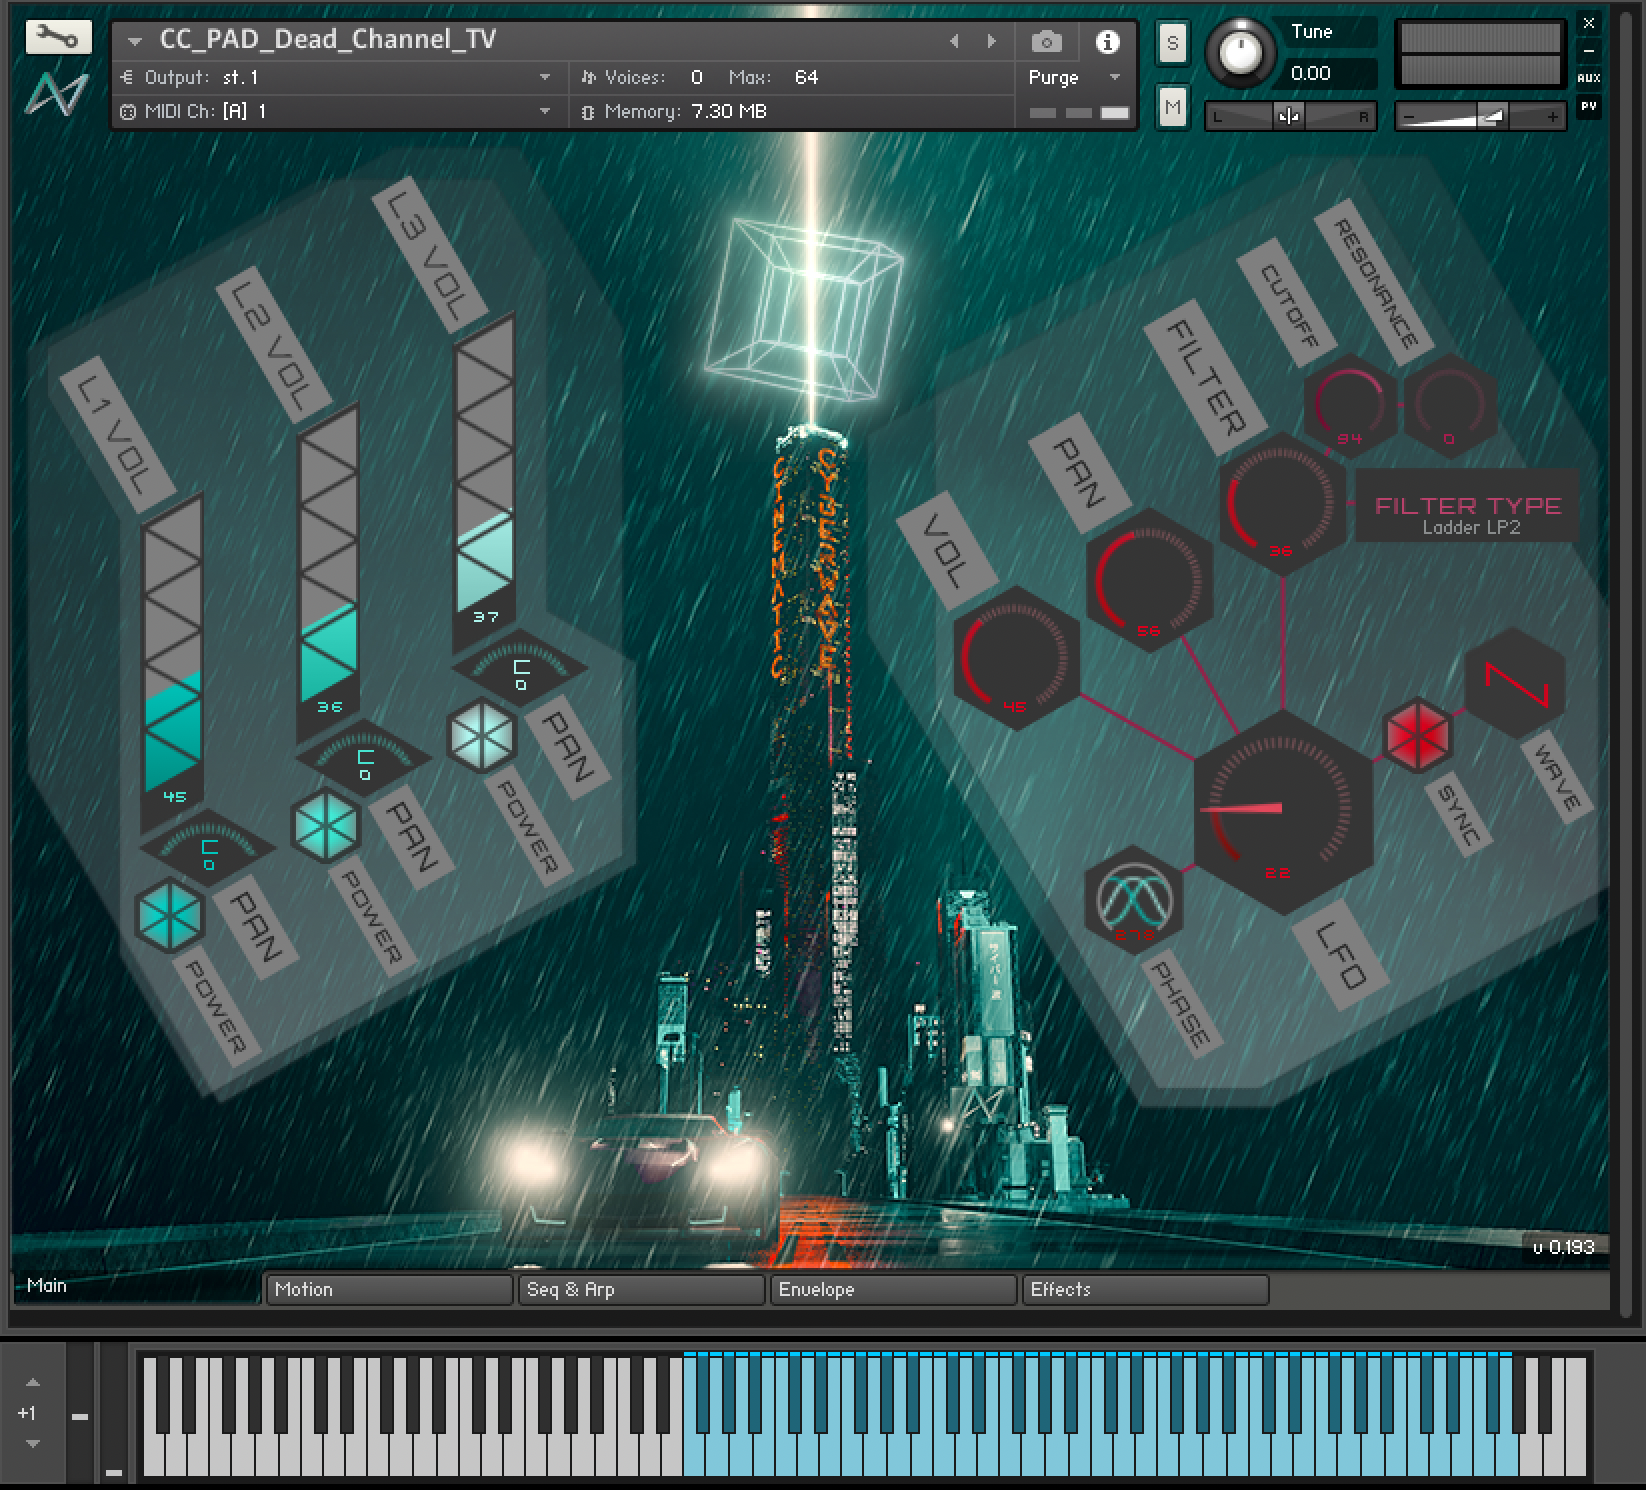Click the Filter Type Ladder LP2 box

click(1467, 514)
